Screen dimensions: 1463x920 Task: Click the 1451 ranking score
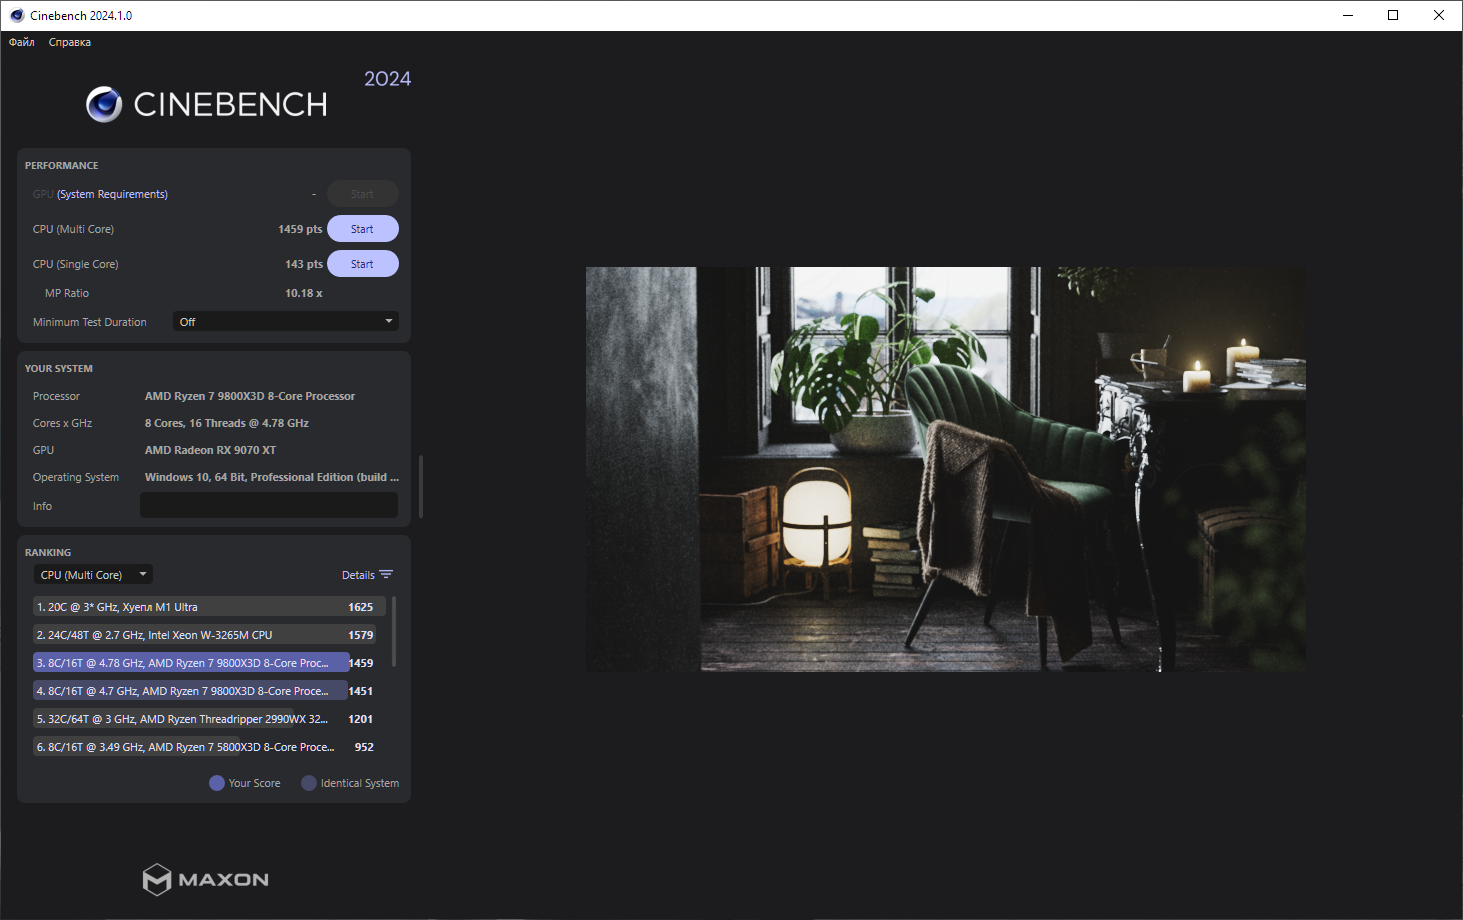click(360, 691)
